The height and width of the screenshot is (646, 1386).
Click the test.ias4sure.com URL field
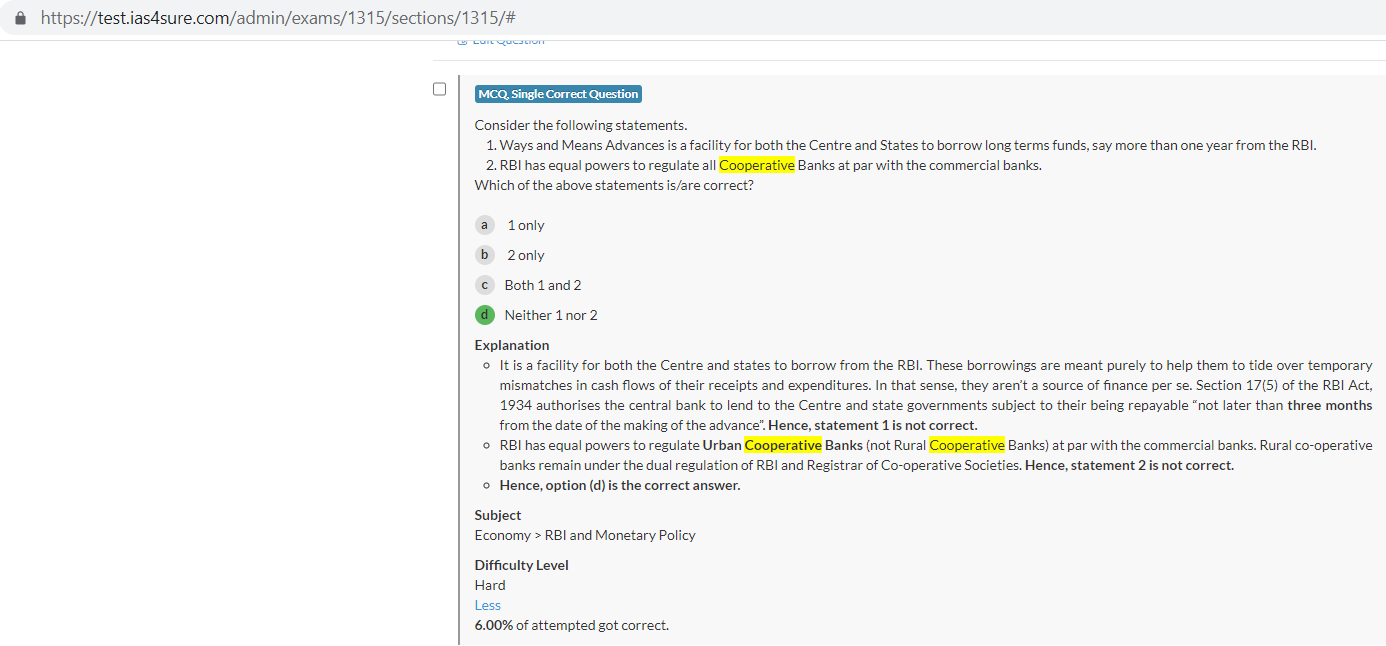click(x=278, y=18)
